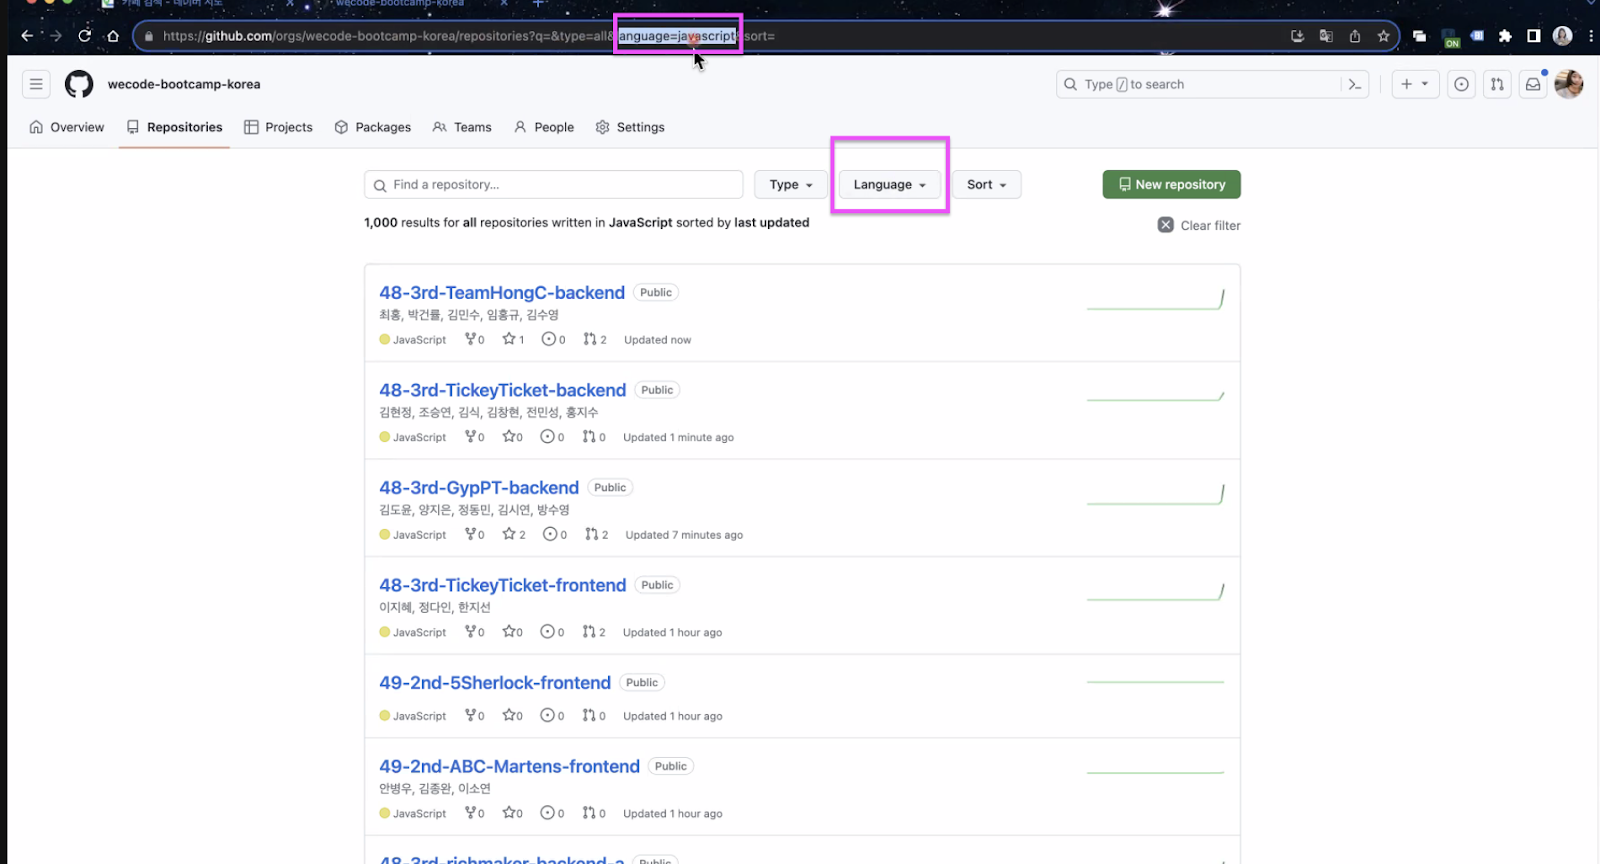Viewport: 1600px width, 864px height.
Task: Switch to the Projects tab
Action: tap(279, 127)
